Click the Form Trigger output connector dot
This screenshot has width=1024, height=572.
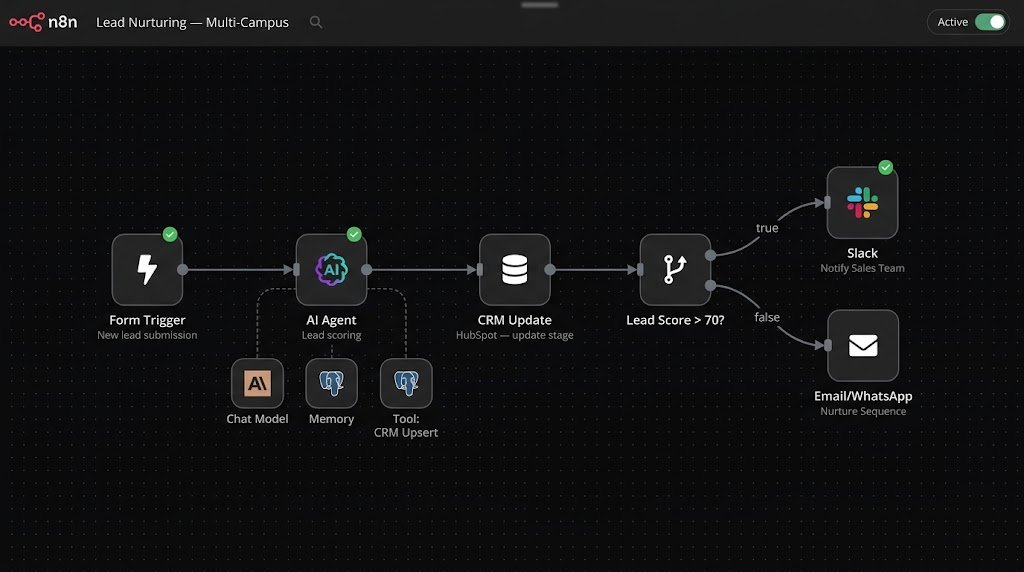183,270
